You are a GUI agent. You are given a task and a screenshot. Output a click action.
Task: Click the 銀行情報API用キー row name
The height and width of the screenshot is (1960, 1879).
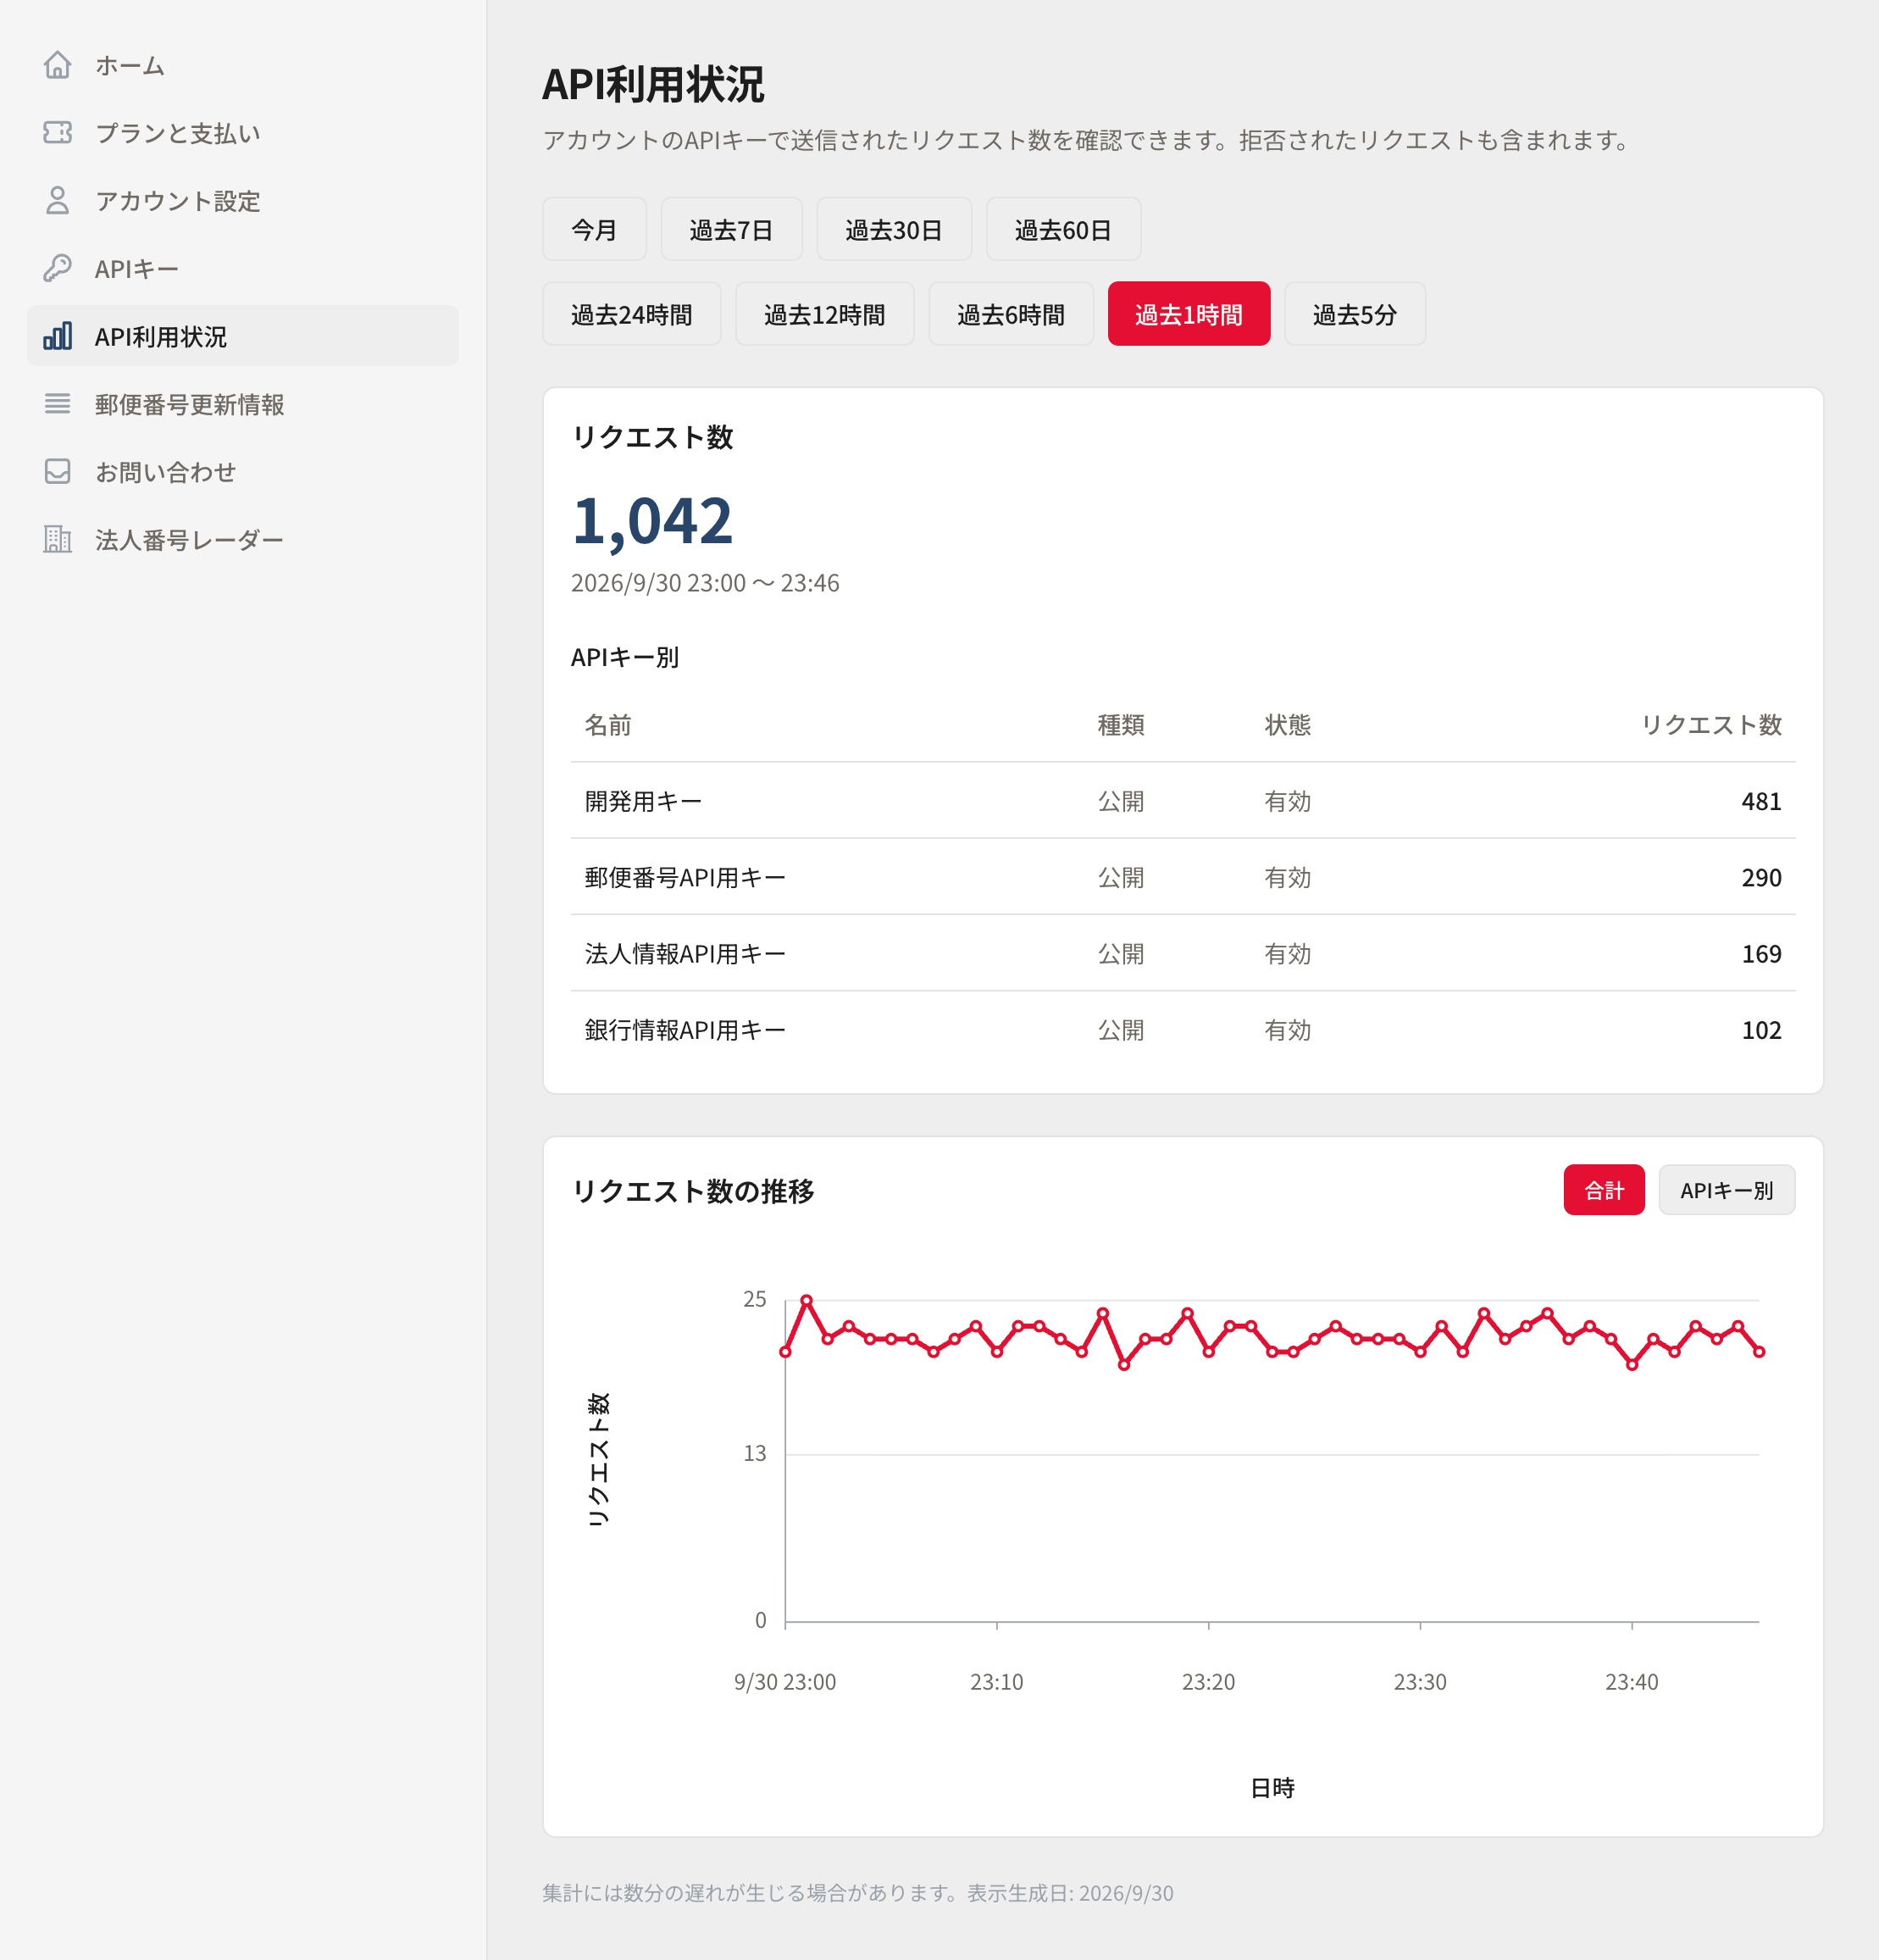click(x=685, y=1030)
